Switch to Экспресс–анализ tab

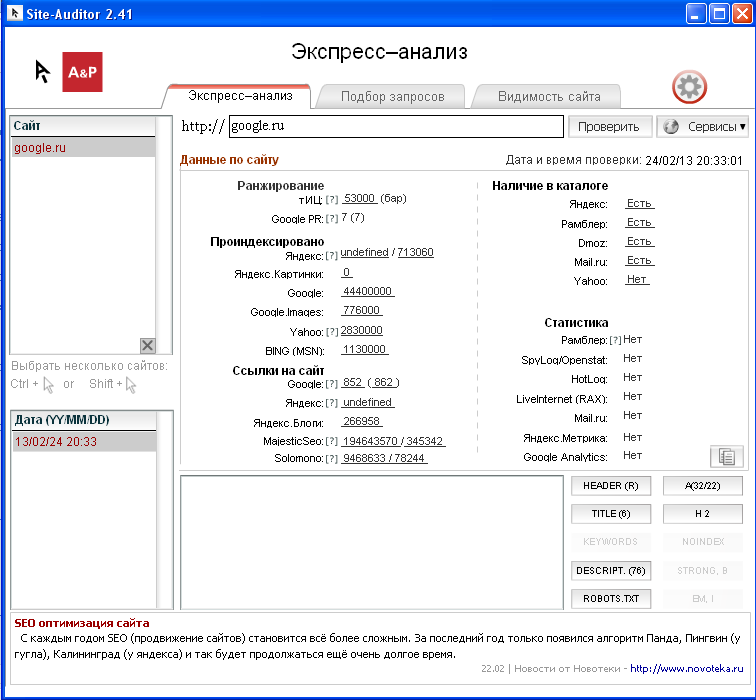[240, 96]
